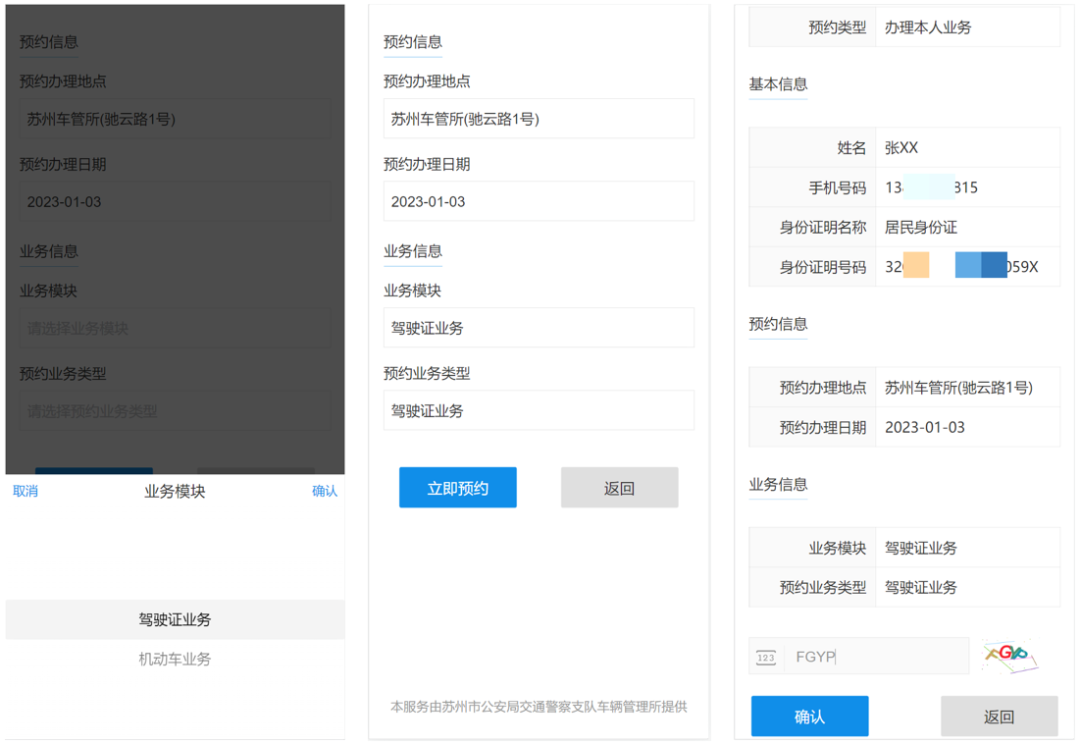The height and width of the screenshot is (744, 1080).
Task: Click the 2023-01-03 date field above 立即预约
Action: 538,202
